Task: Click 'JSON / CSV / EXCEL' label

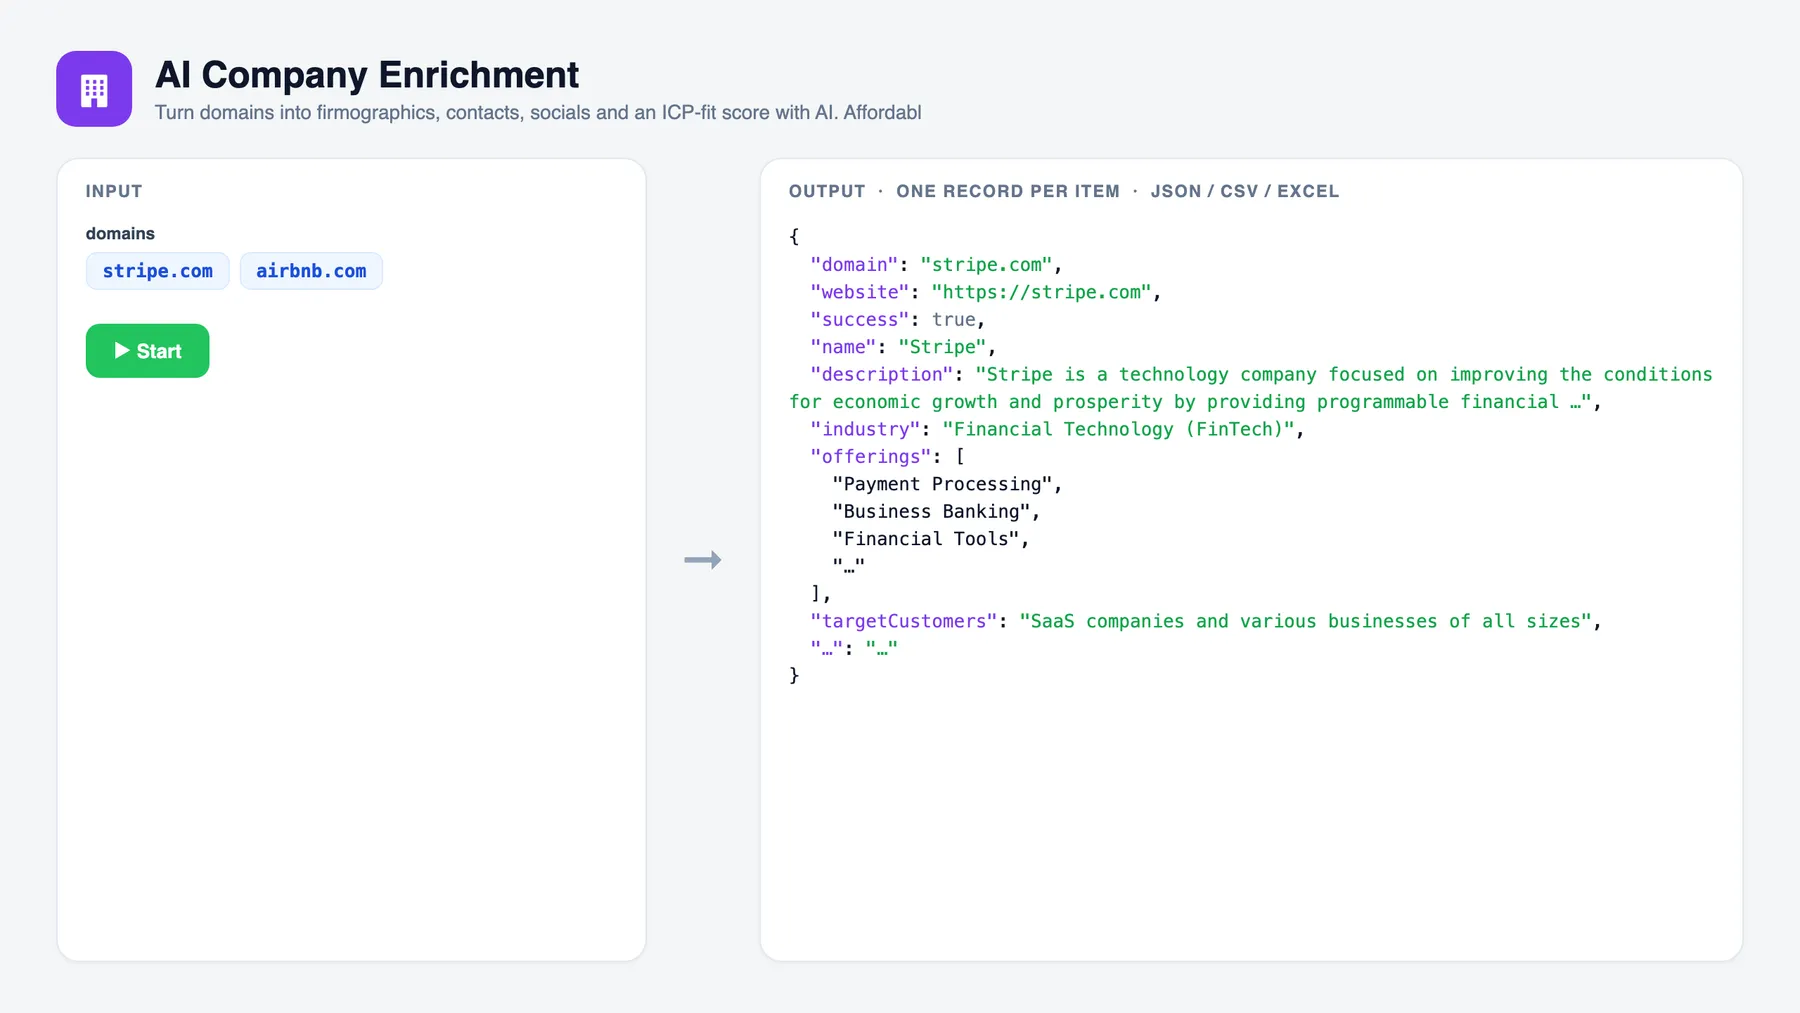Action: 1245,191
